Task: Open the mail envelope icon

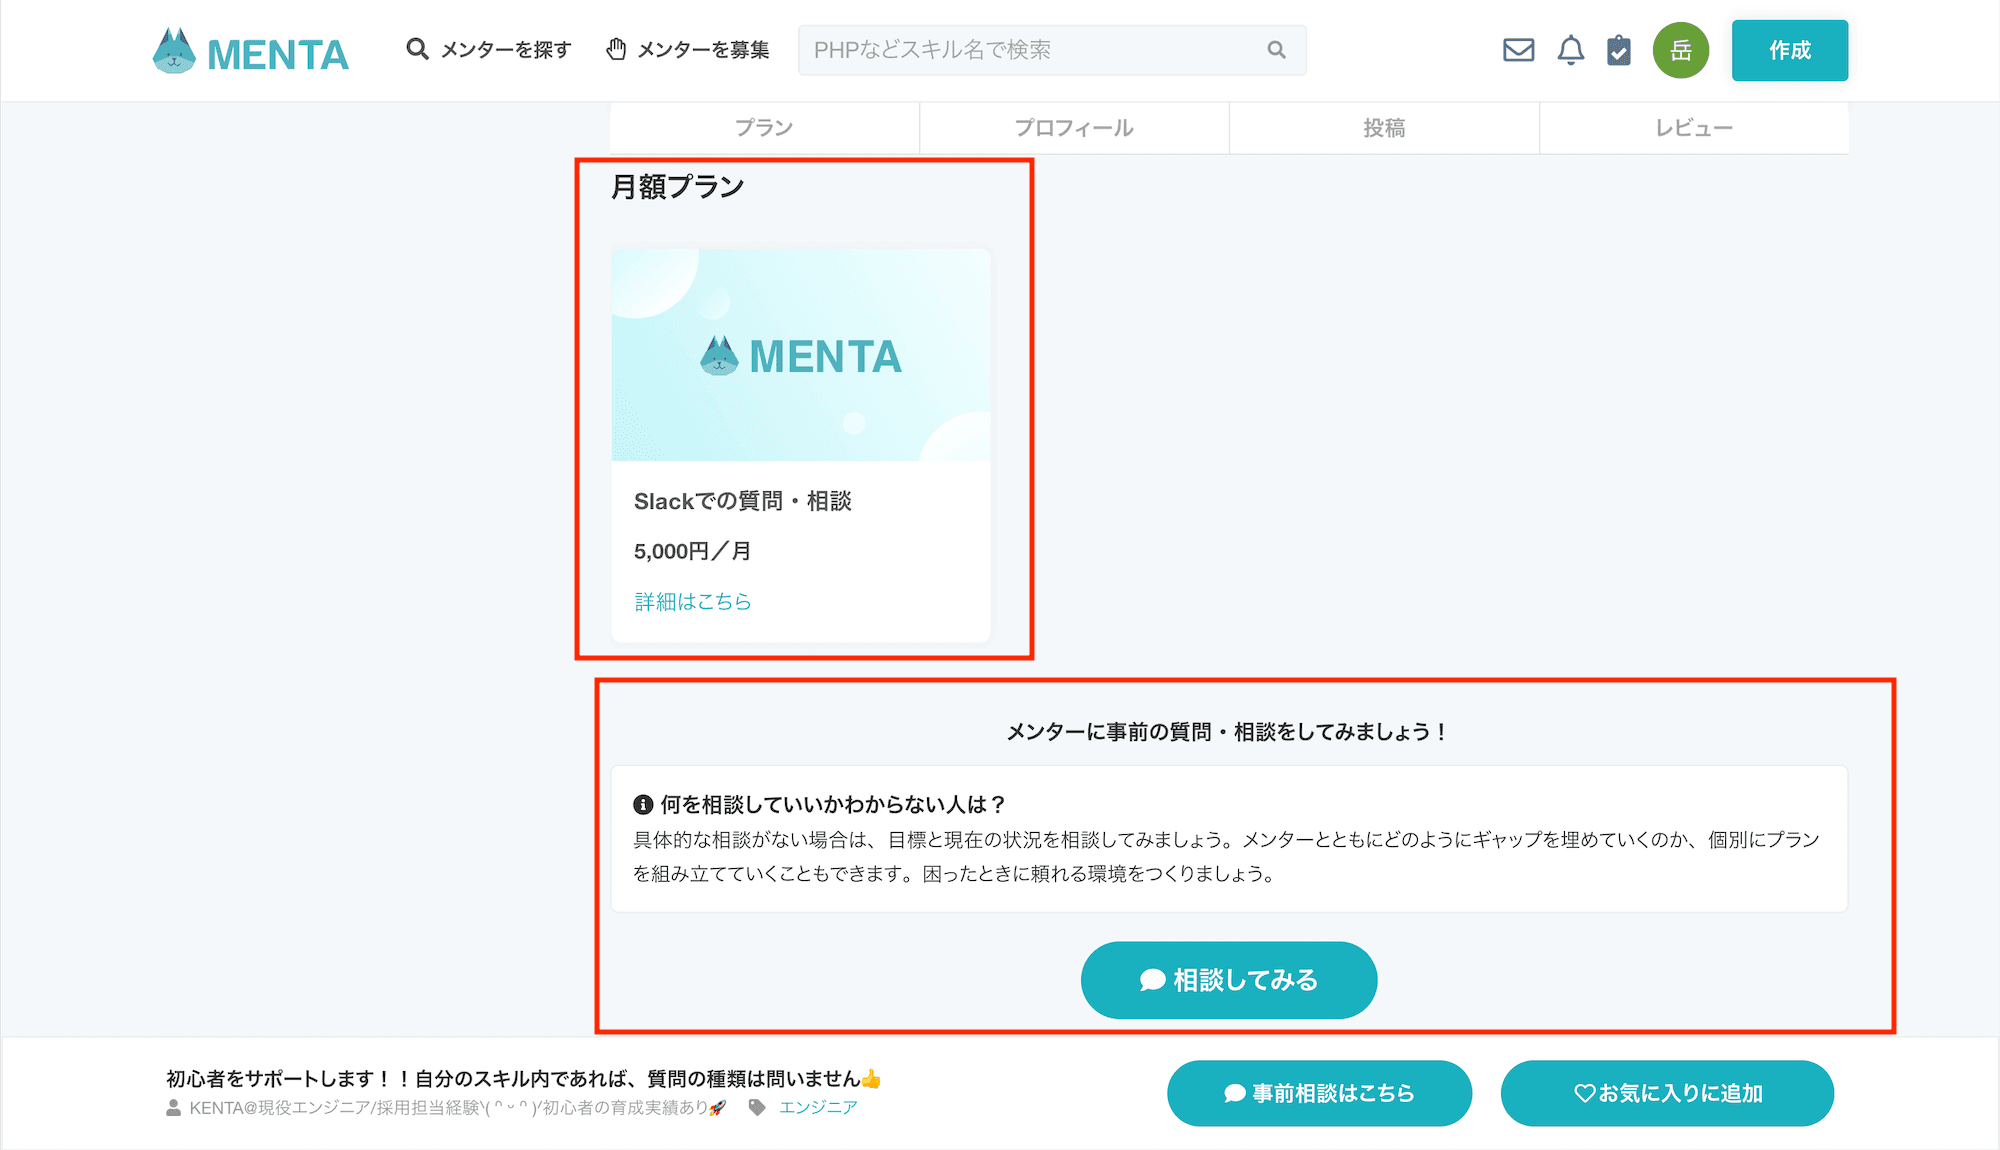Action: [1518, 50]
